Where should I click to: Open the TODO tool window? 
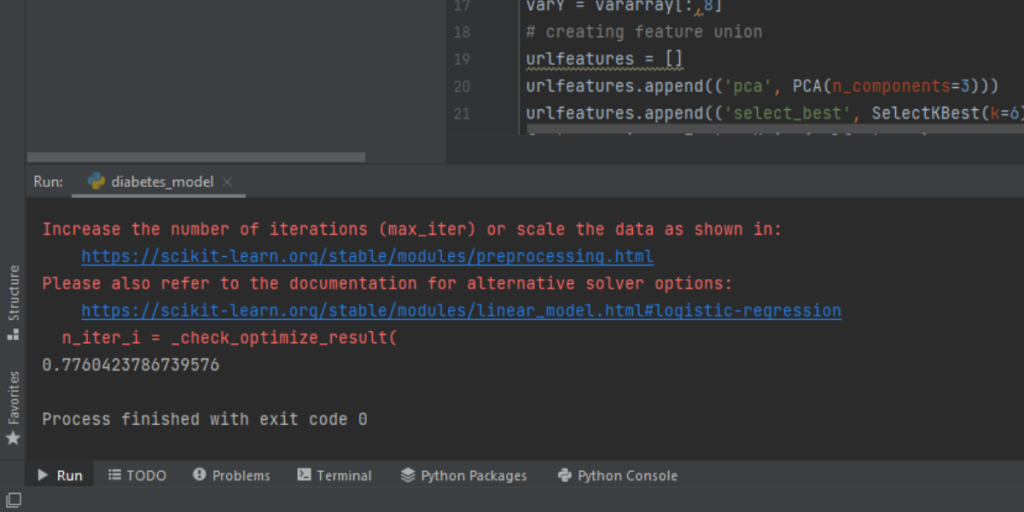(137, 475)
